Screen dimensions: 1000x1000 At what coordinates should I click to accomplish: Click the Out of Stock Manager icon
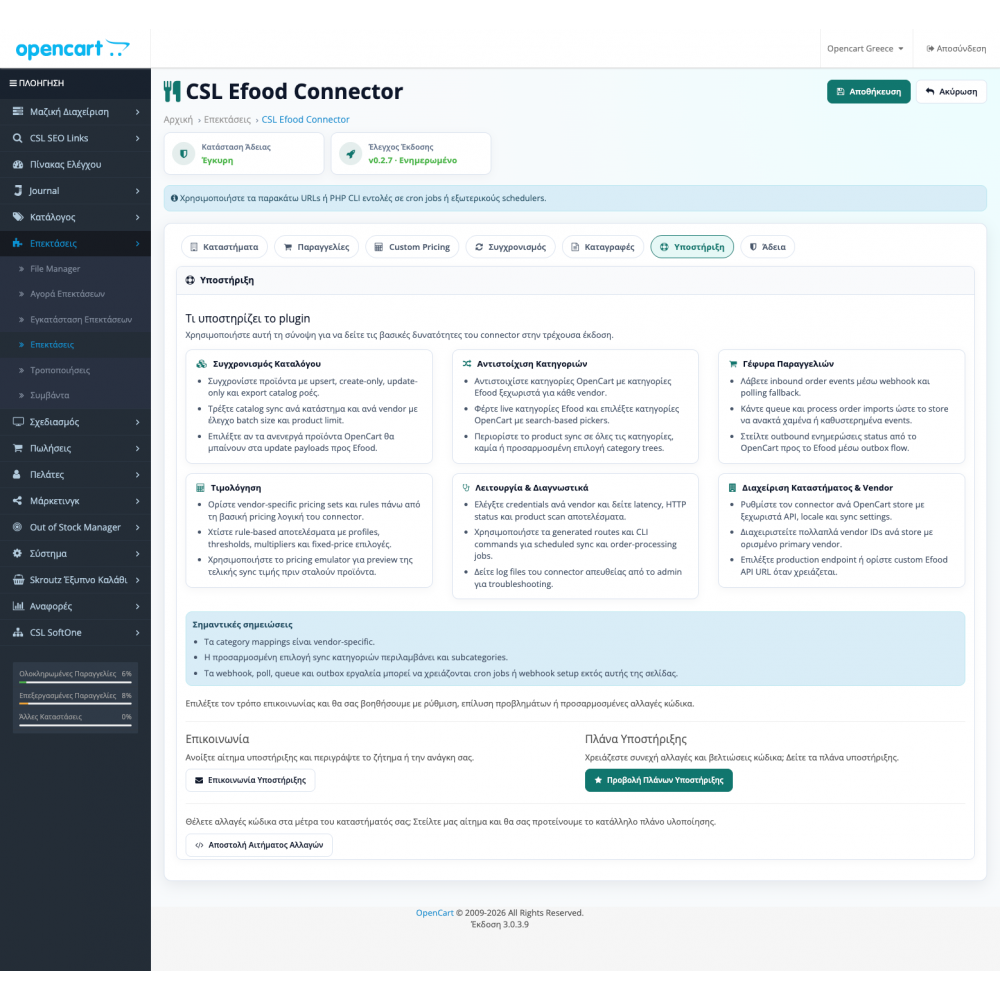point(17,527)
